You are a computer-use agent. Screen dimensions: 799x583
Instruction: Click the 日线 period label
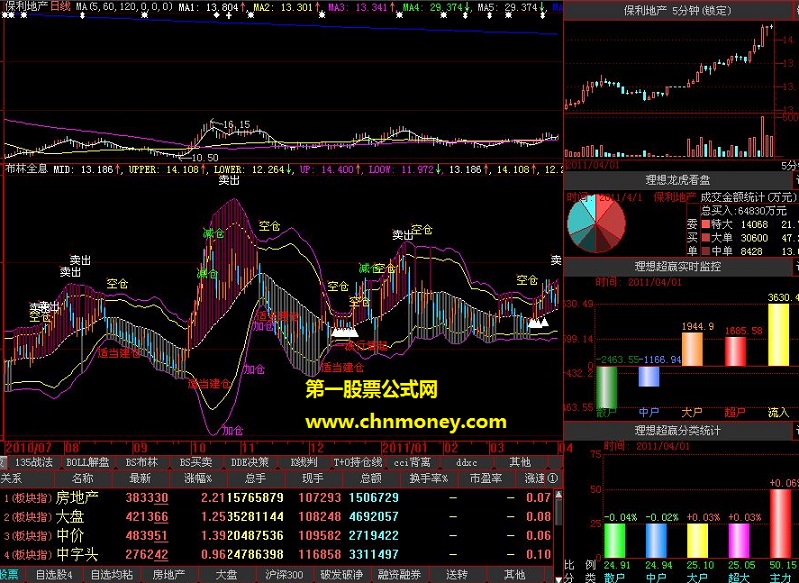point(60,7)
